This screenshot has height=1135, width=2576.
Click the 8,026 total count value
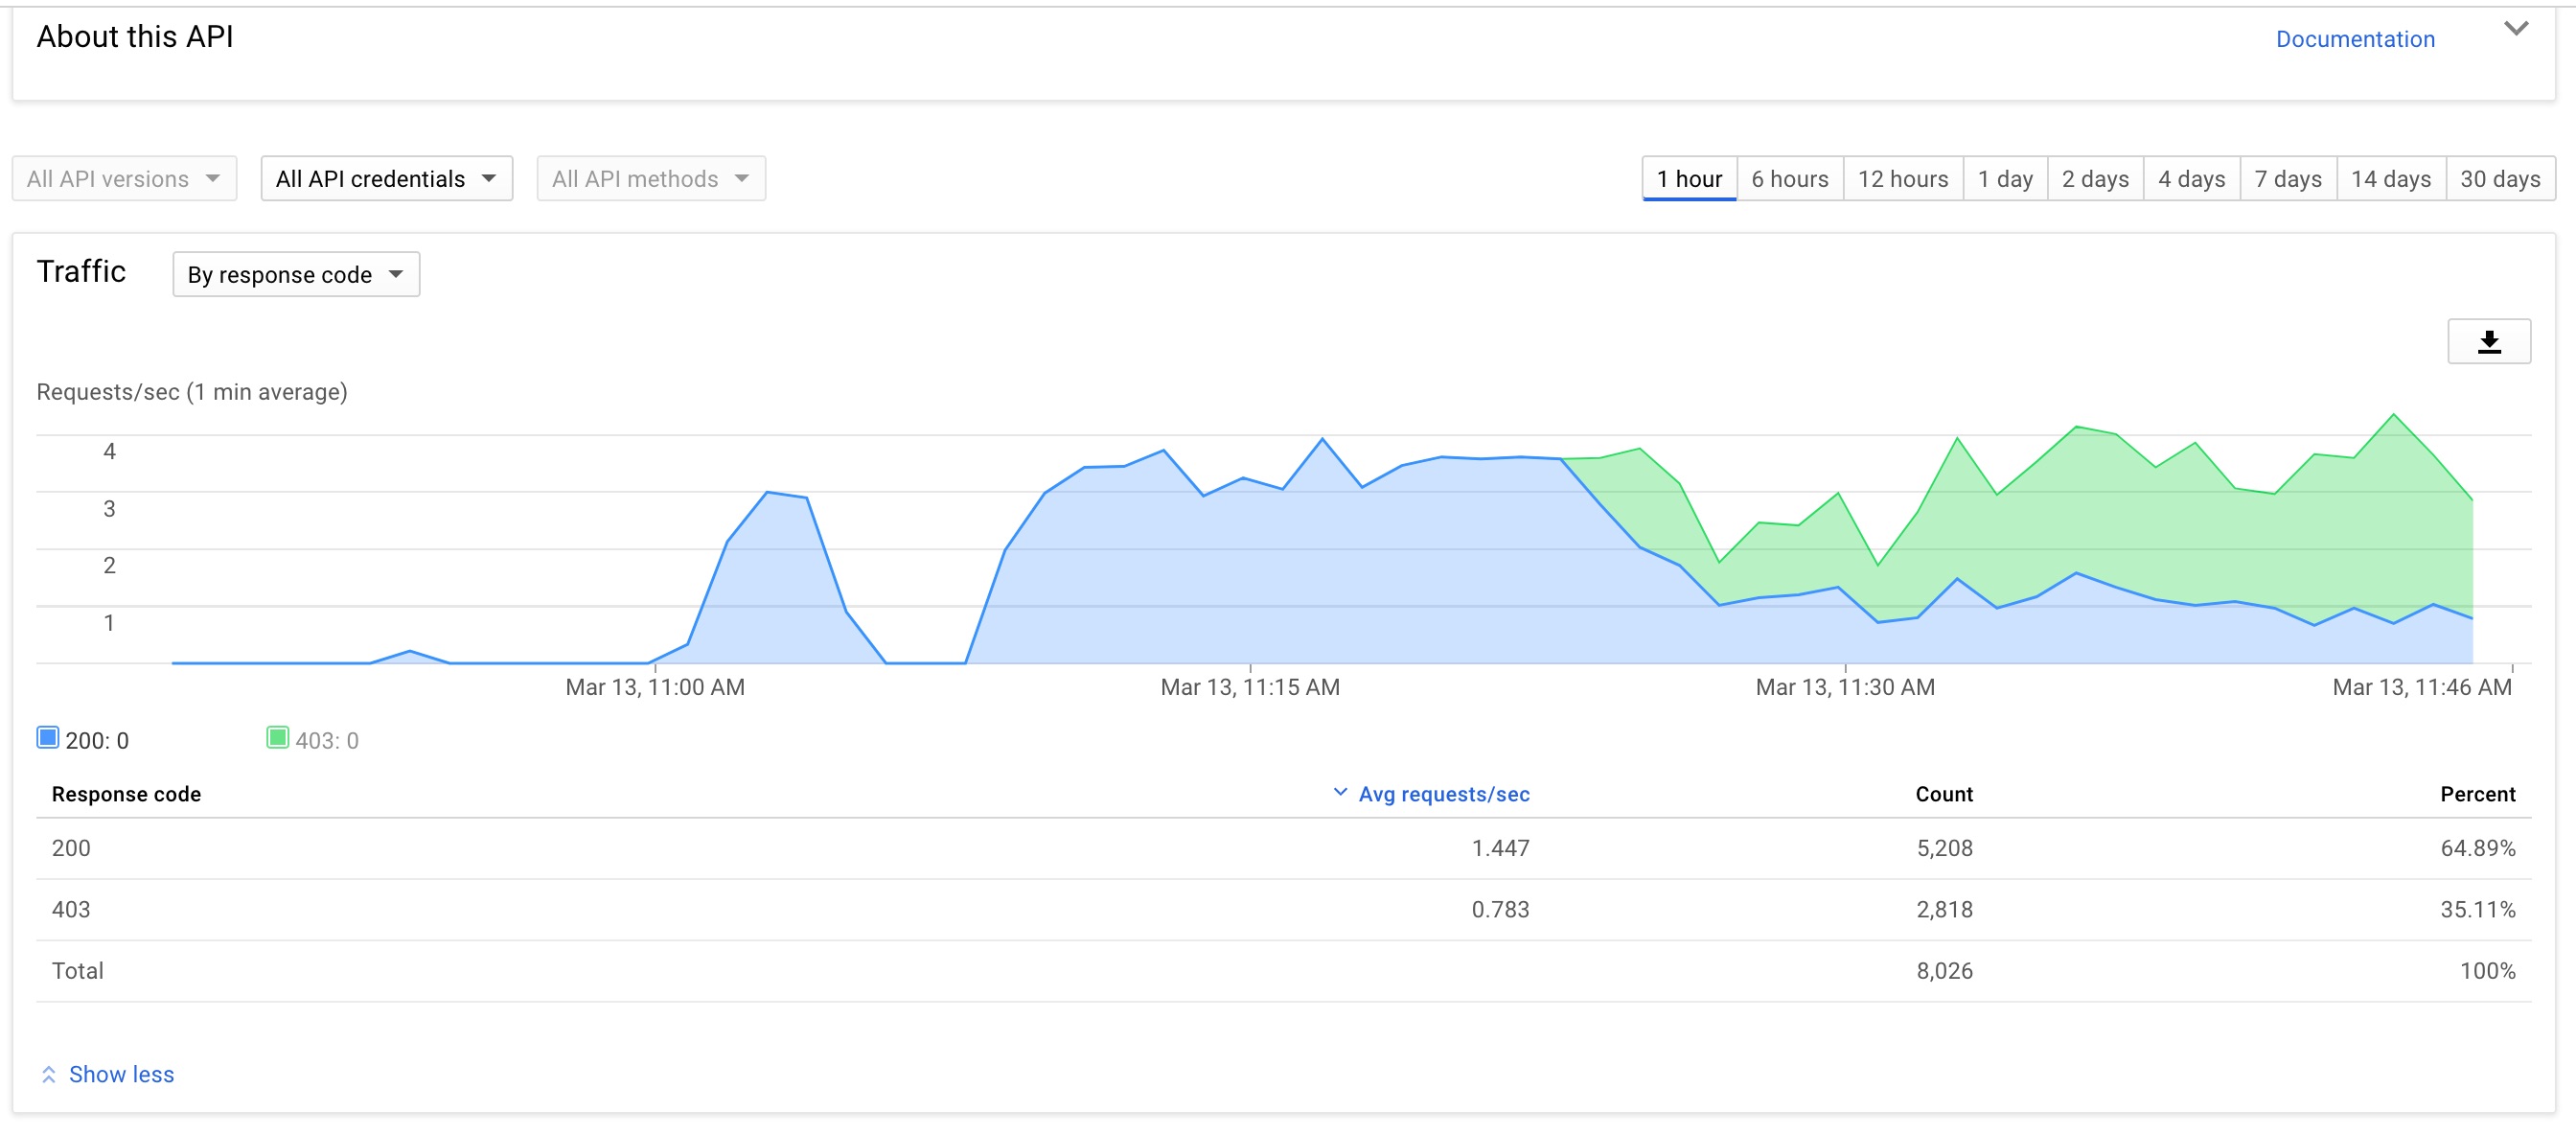[1944, 970]
